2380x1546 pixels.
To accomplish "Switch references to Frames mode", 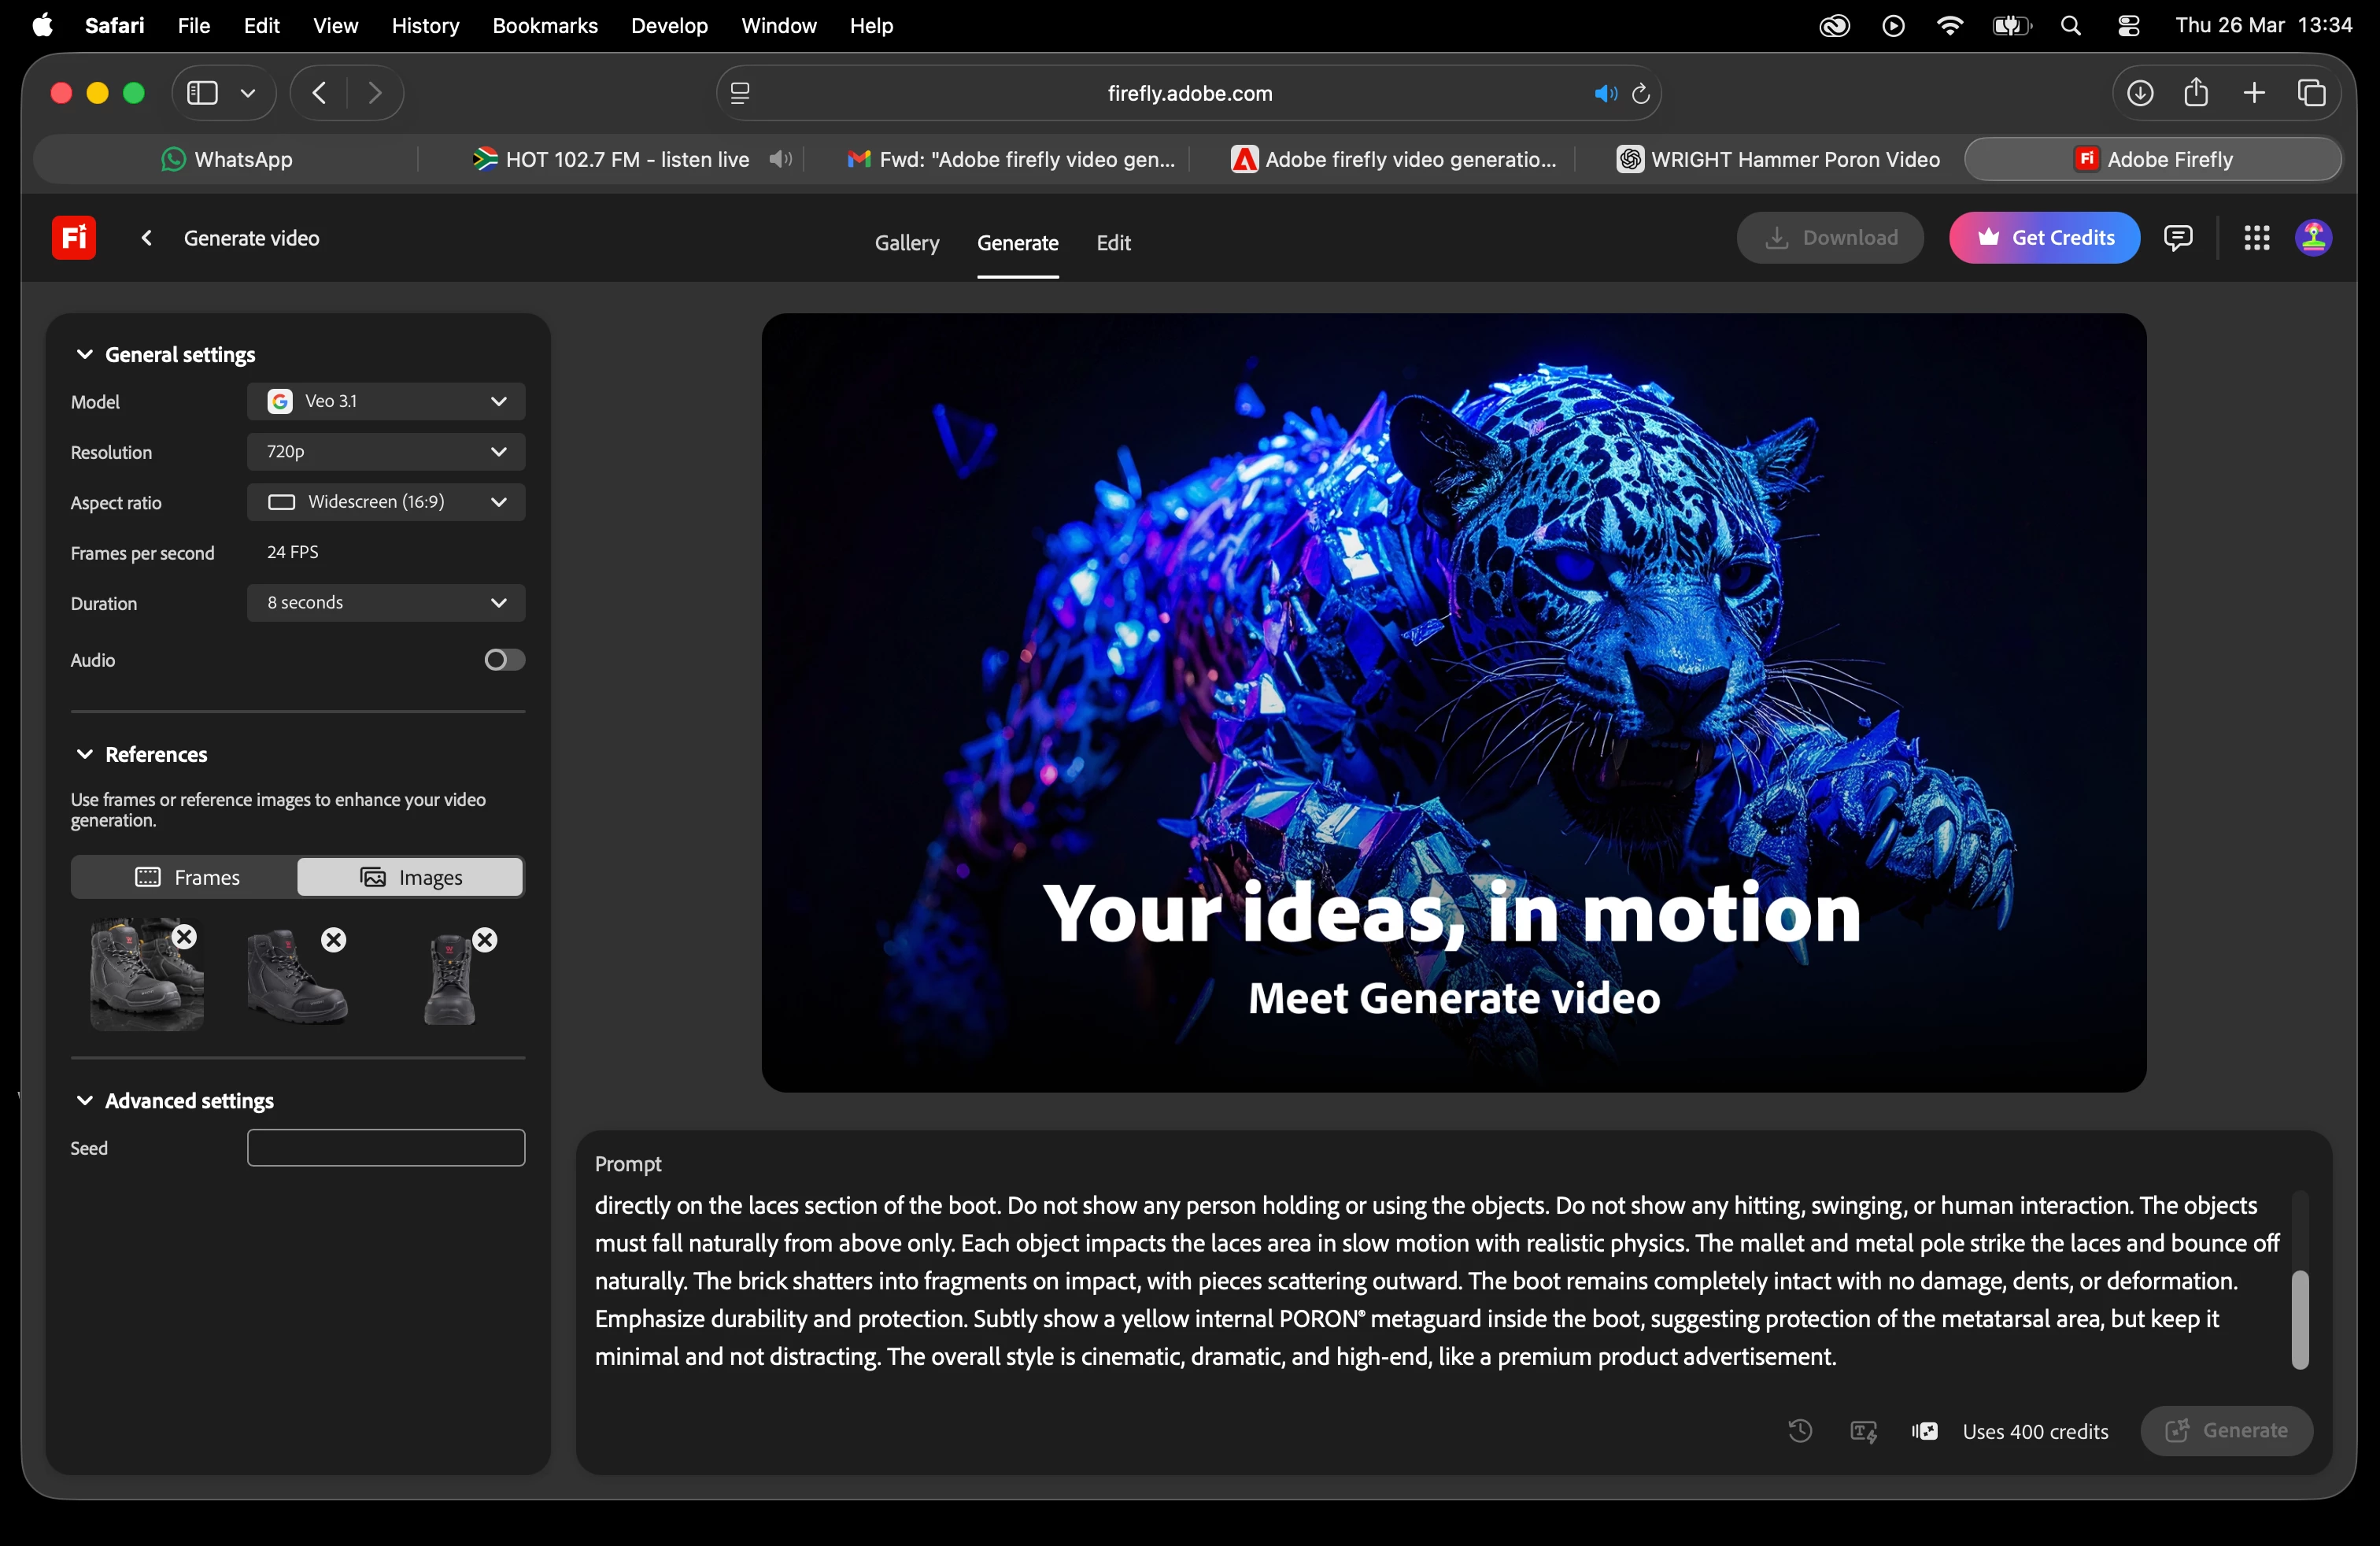I will [186, 877].
